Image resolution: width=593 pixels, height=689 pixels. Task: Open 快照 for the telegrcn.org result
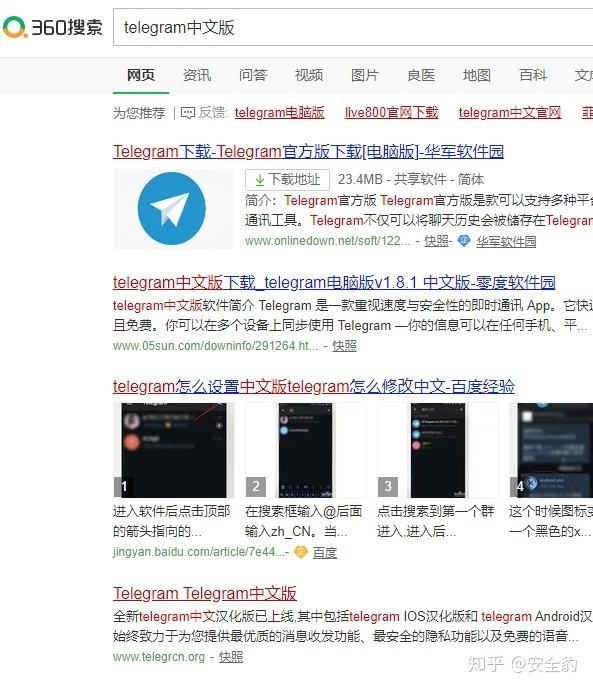231,657
